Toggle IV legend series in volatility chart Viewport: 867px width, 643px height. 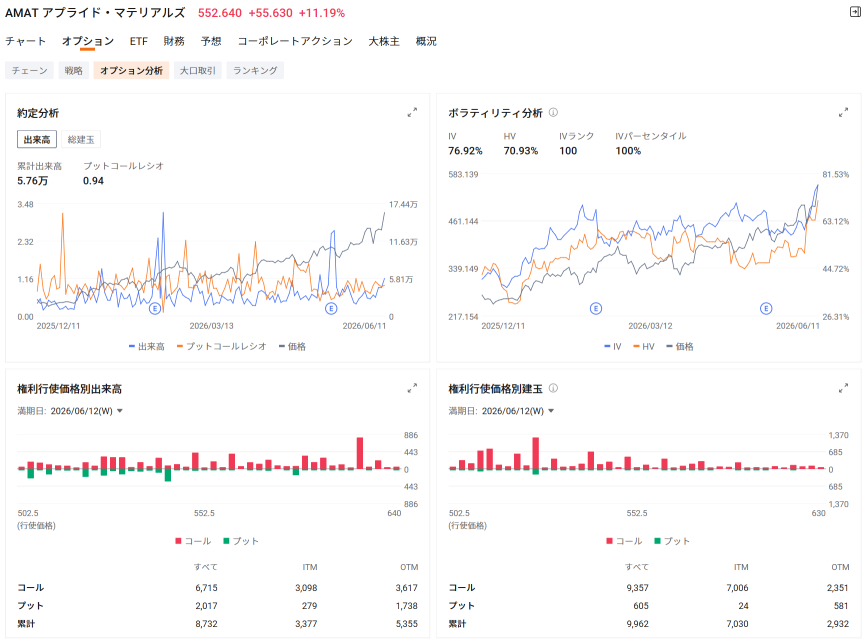pyautogui.click(x=613, y=347)
